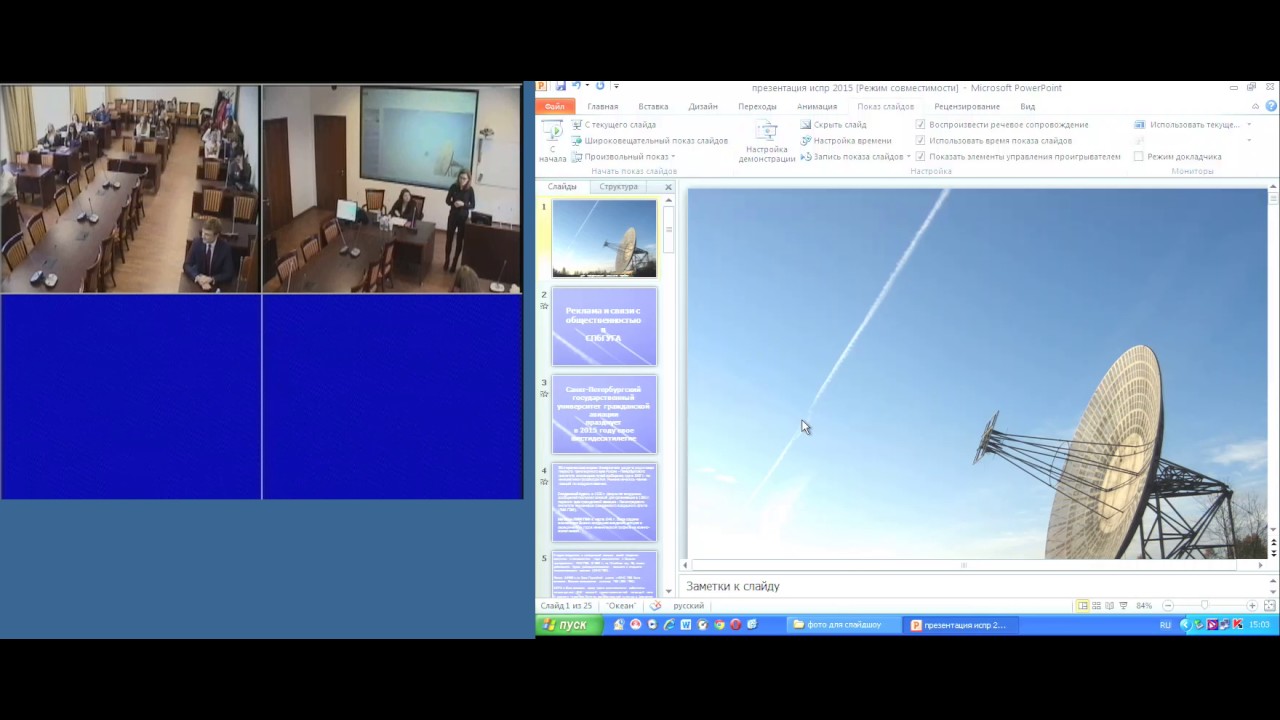Click Undo arrow in quick access toolbar
This screenshot has height=720, width=1280.
pyautogui.click(x=576, y=87)
